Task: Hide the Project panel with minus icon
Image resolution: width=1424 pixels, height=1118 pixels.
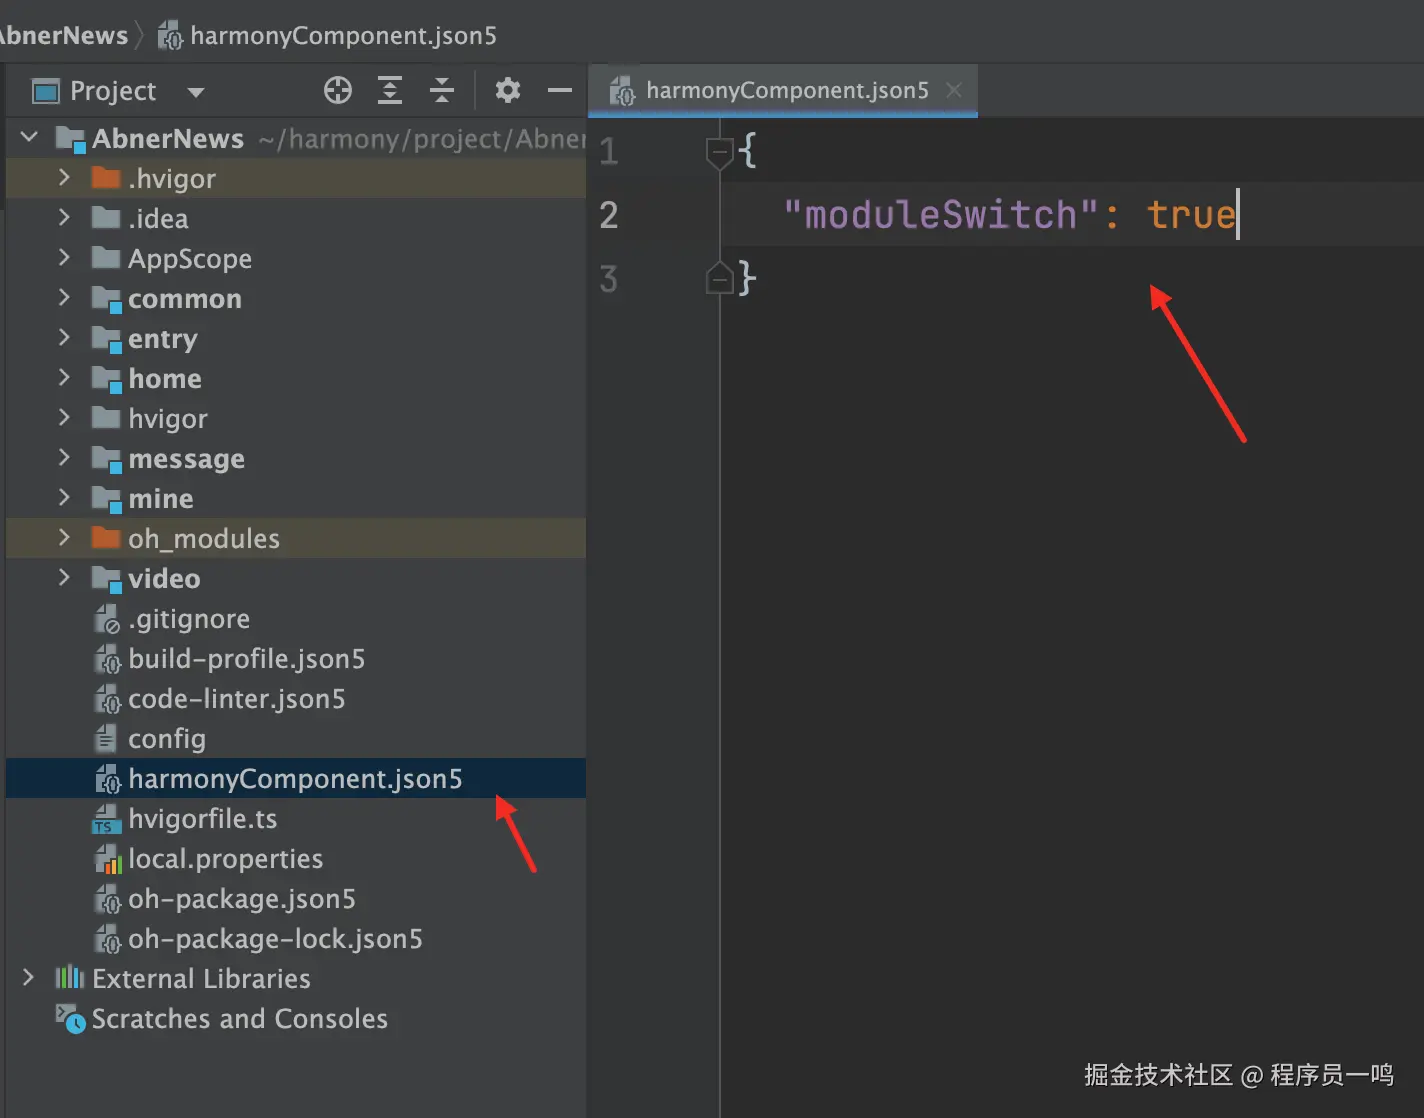Action: tap(560, 91)
